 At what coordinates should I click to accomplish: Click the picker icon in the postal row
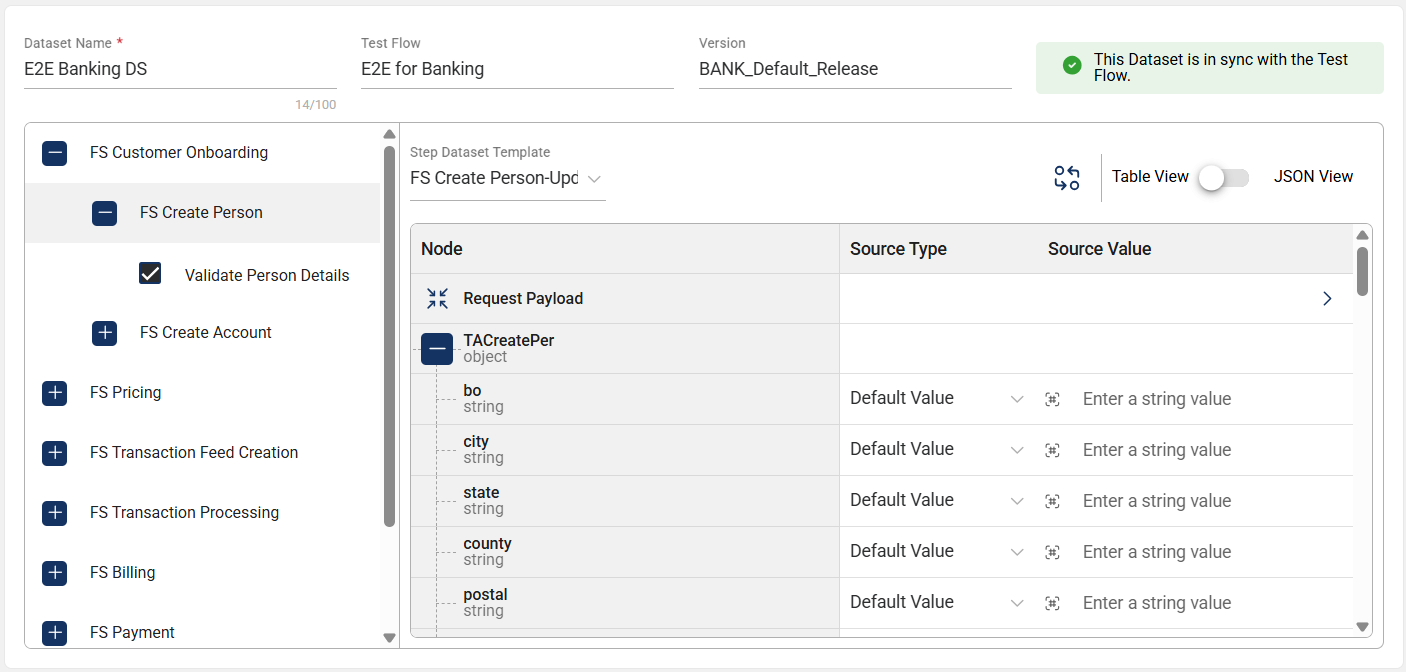pyautogui.click(x=1052, y=603)
